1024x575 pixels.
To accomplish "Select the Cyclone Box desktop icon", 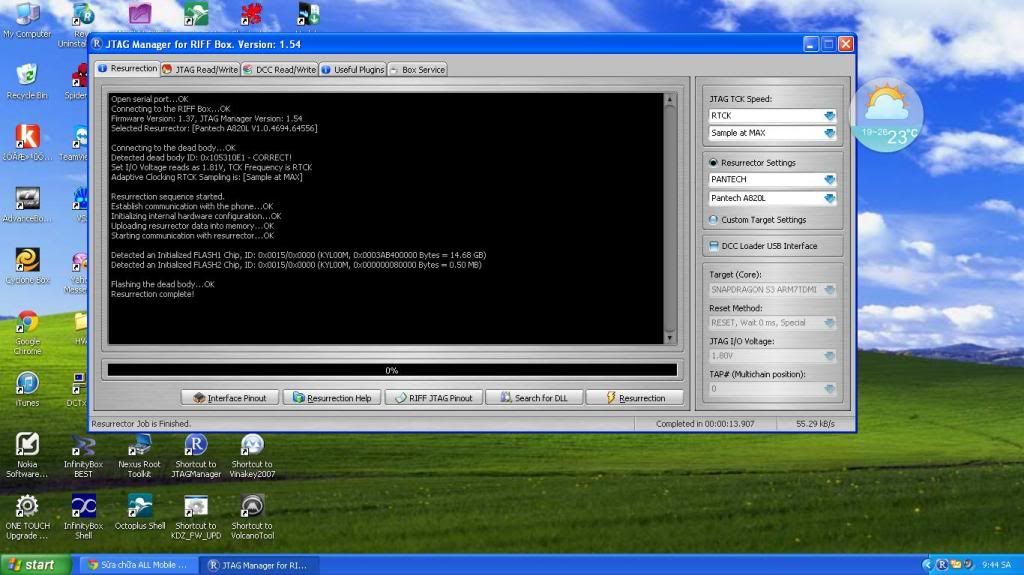I will [x=27, y=266].
